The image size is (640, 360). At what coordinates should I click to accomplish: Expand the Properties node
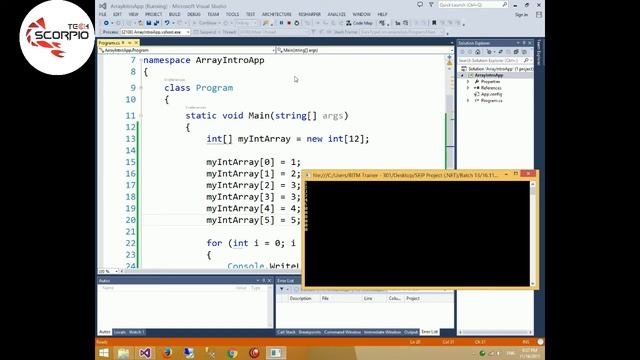click(x=468, y=82)
